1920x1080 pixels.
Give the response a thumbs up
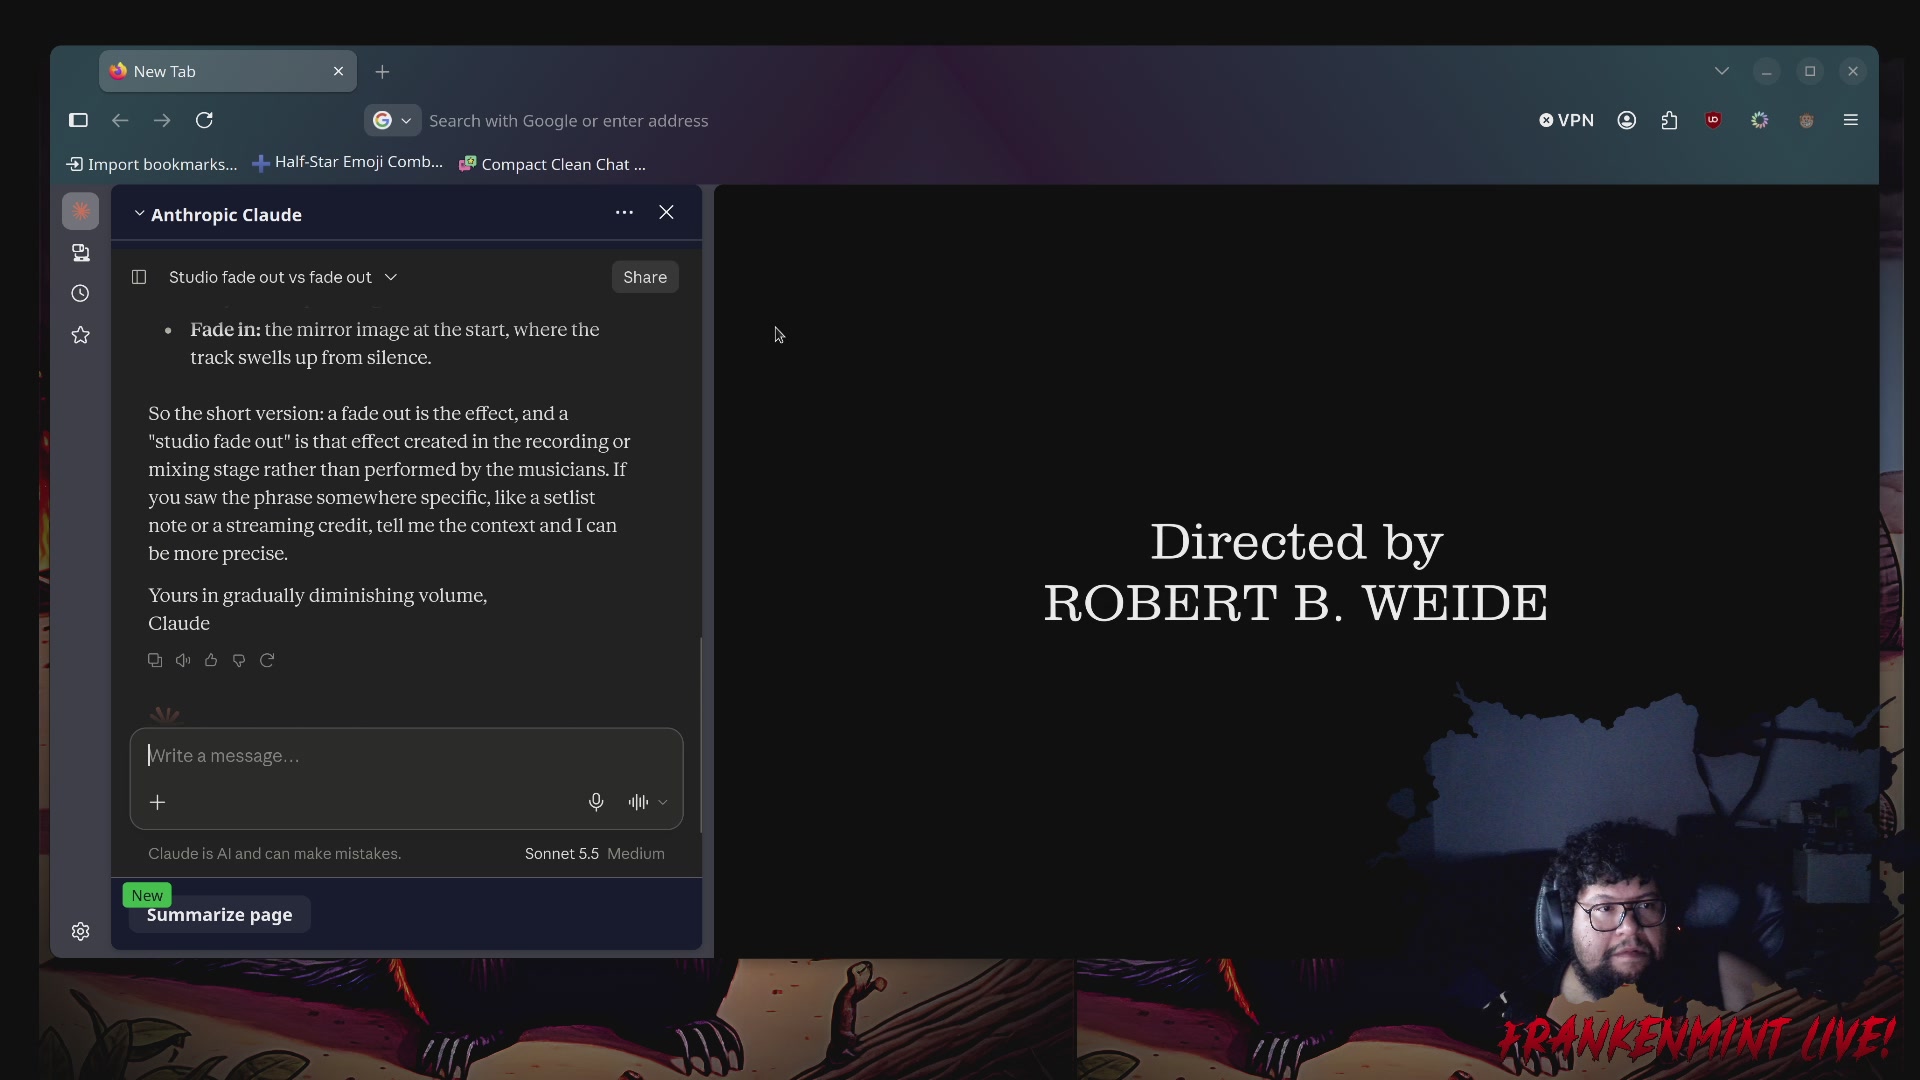211,660
